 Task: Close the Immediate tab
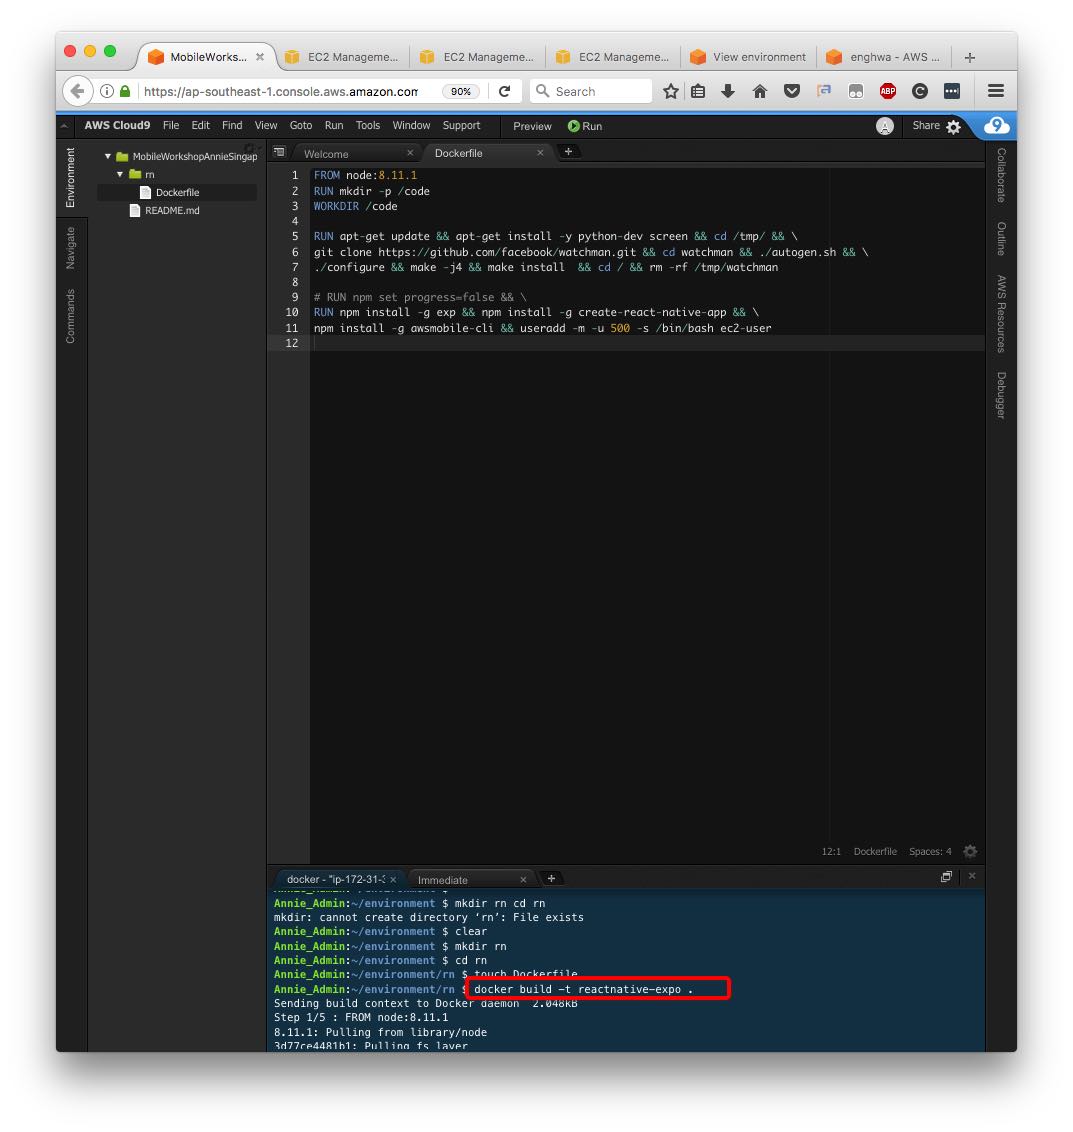524,880
